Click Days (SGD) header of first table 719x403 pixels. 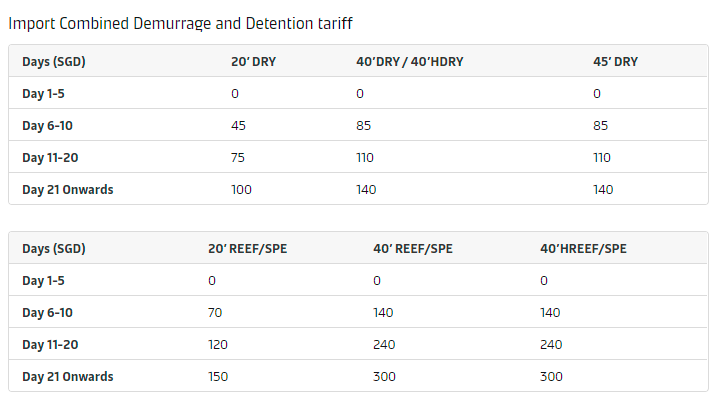pyautogui.click(x=54, y=61)
